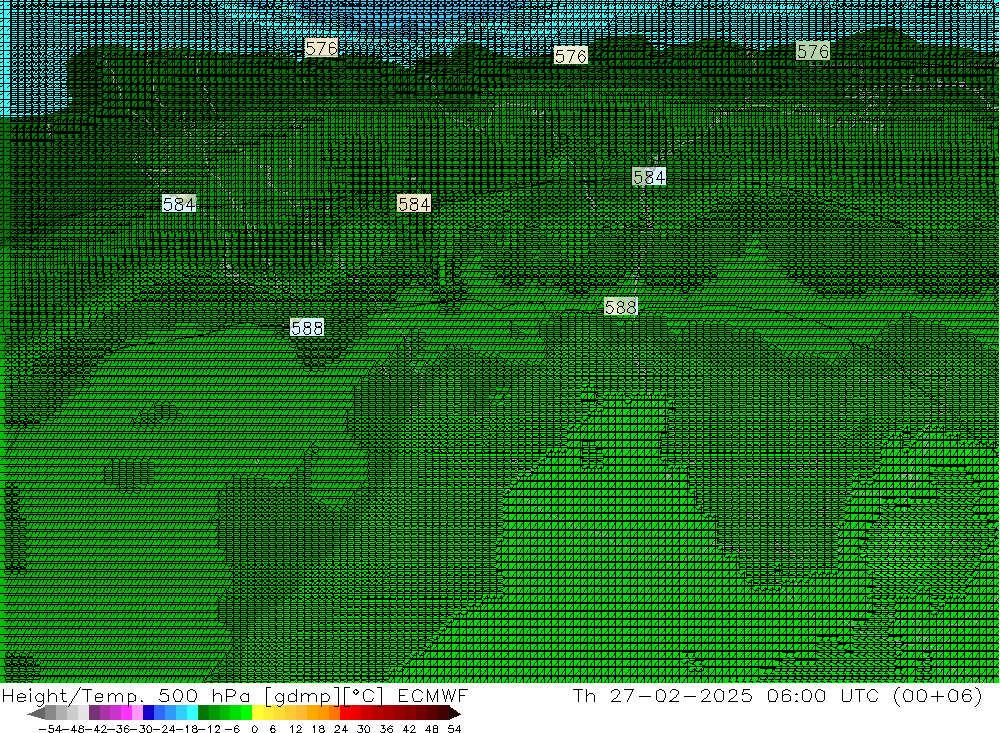Click the yellow swatch above the 0 value
1000x733 pixels.
[x=257, y=713]
